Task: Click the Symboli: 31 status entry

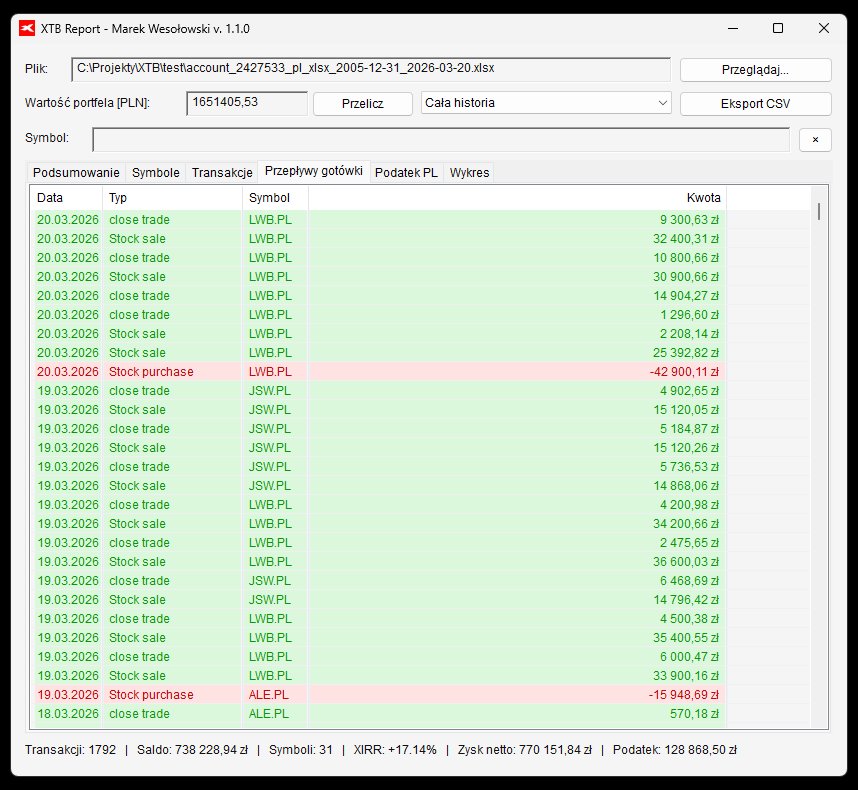Action: [300, 750]
